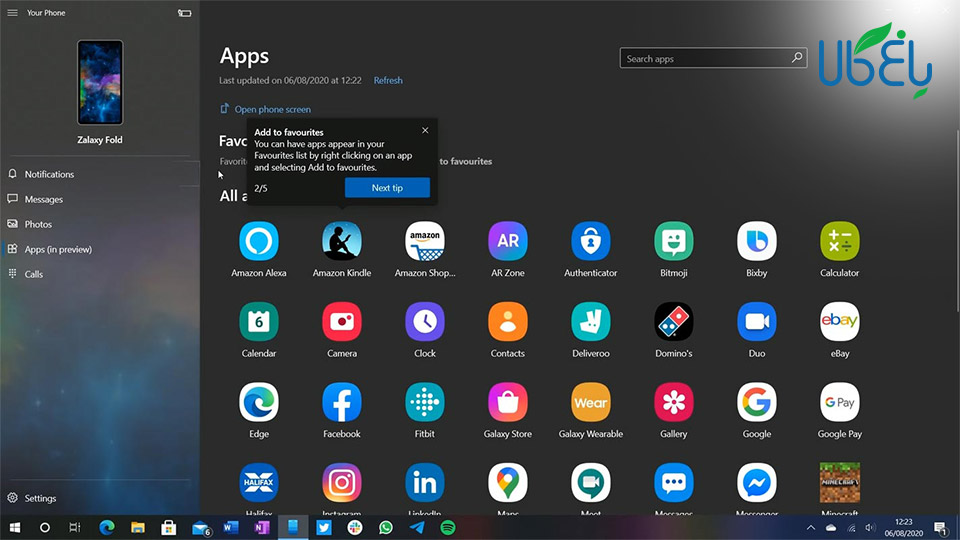The width and height of the screenshot is (960, 540).
Task: Launch the Galaxy Wearable app
Action: (x=591, y=402)
